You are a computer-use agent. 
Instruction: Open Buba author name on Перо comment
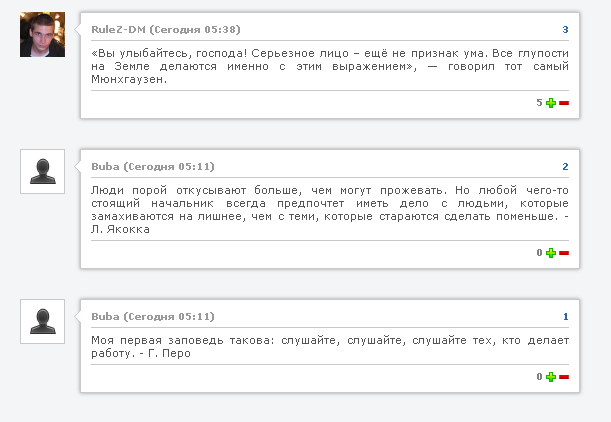105,317
